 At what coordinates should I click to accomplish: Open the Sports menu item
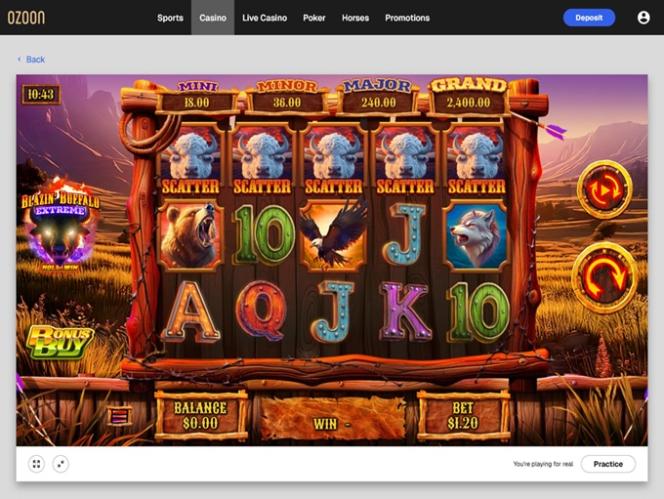tap(170, 18)
